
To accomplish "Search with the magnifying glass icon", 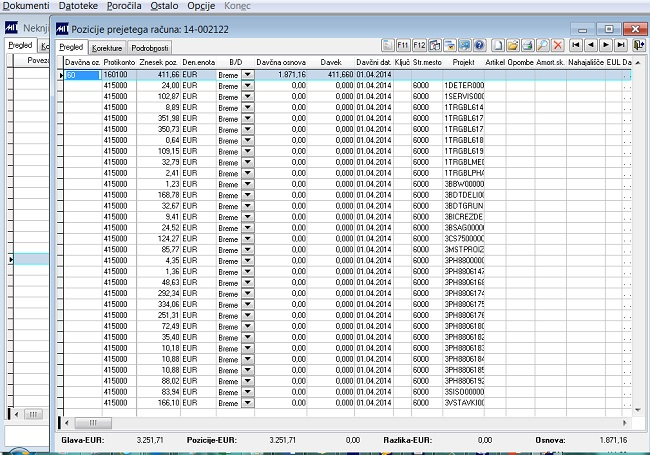I will pos(541,45).
